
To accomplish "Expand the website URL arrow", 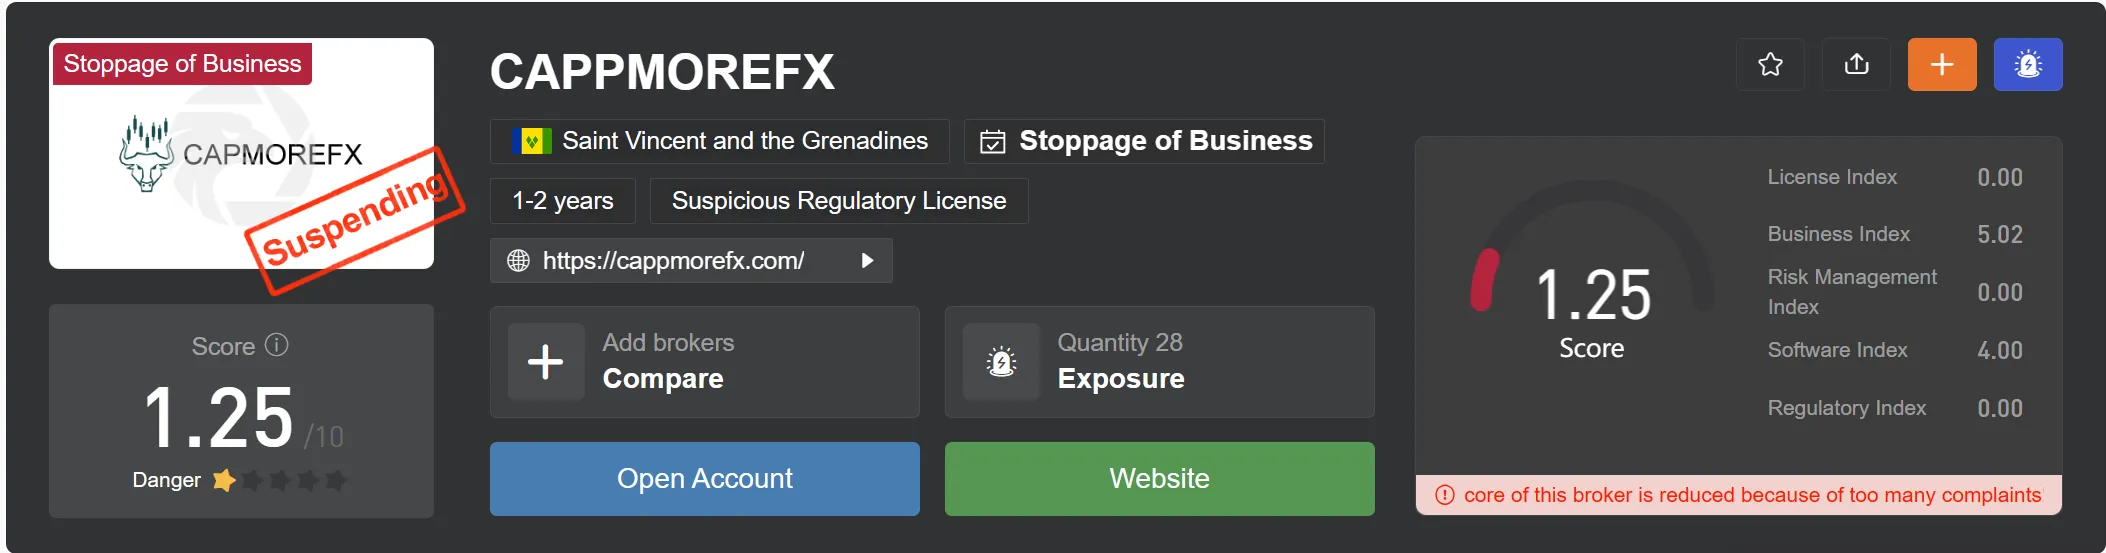I will 867,261.
